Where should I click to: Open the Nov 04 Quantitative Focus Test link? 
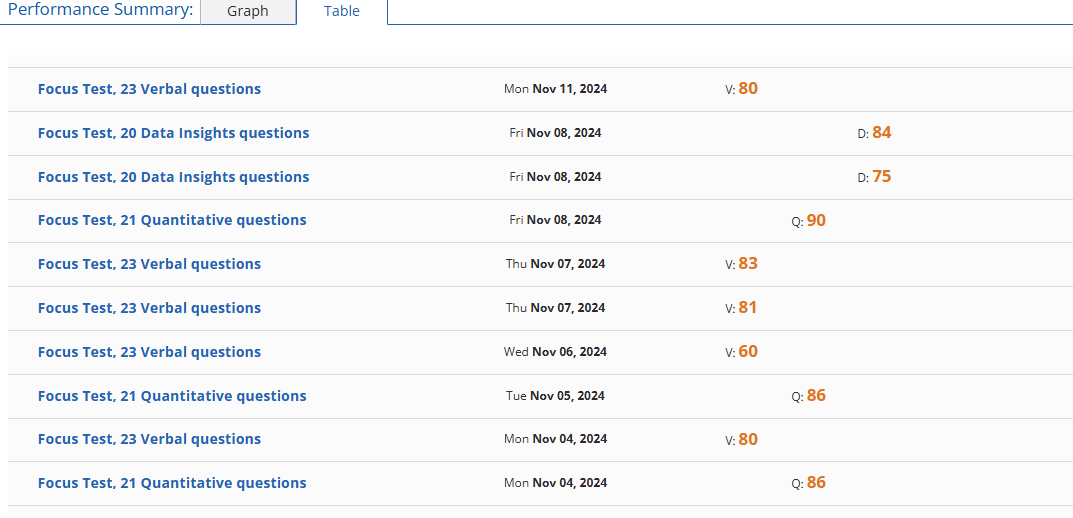click(172, 483)
